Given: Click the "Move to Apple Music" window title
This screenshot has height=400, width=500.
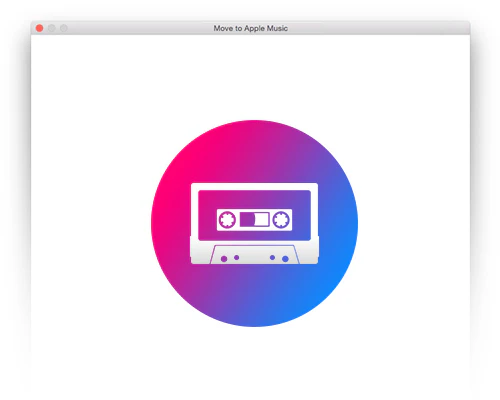Looking at the screenshot, I should click(x=251, y=28).
